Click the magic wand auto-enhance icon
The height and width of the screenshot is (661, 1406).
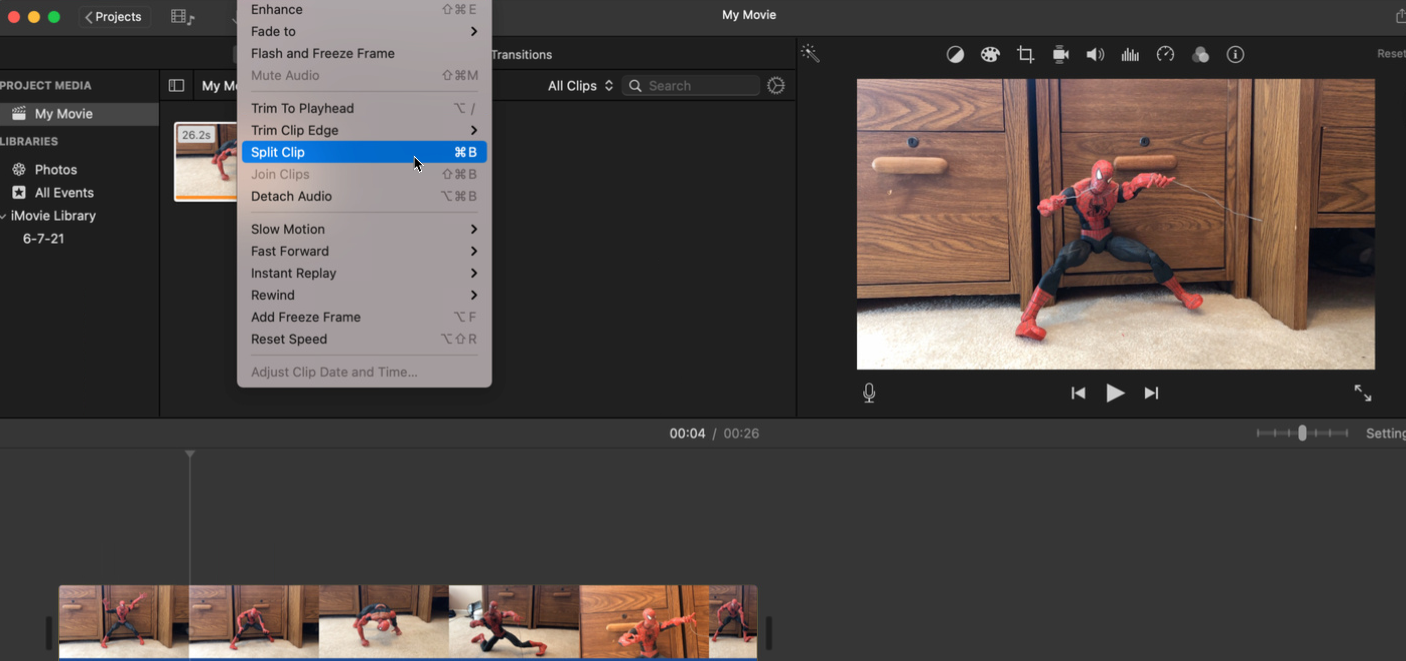pyautogui.click(x=811, y=54)
